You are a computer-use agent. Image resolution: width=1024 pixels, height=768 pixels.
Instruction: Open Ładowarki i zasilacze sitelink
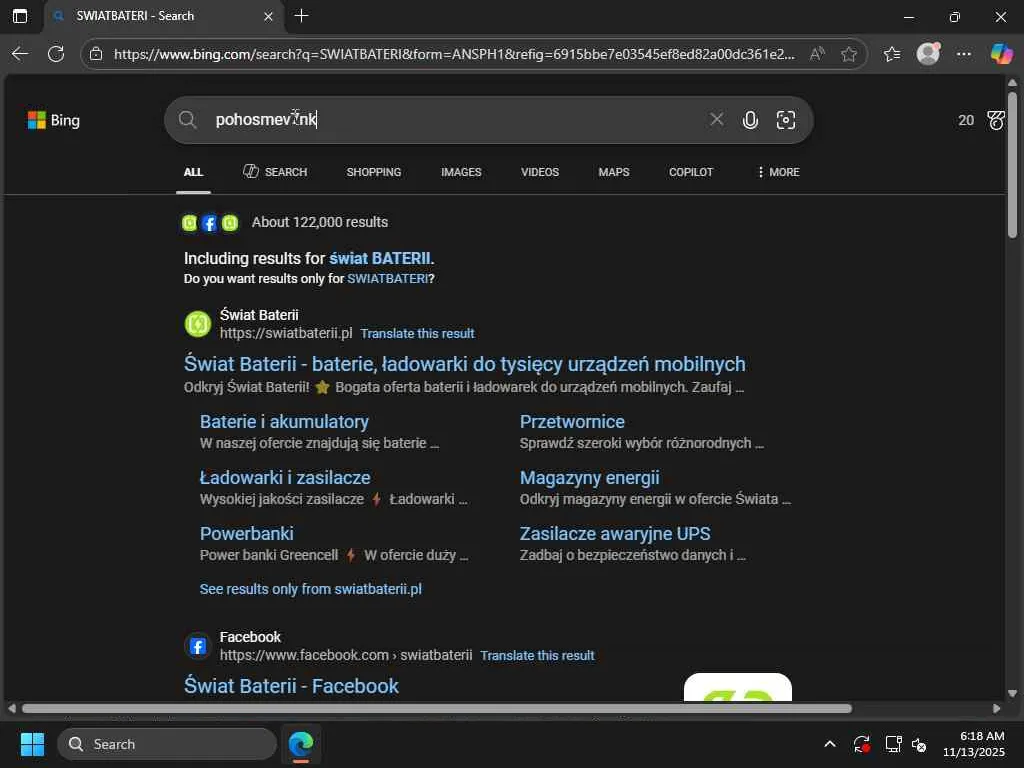[x=285, y=478]
